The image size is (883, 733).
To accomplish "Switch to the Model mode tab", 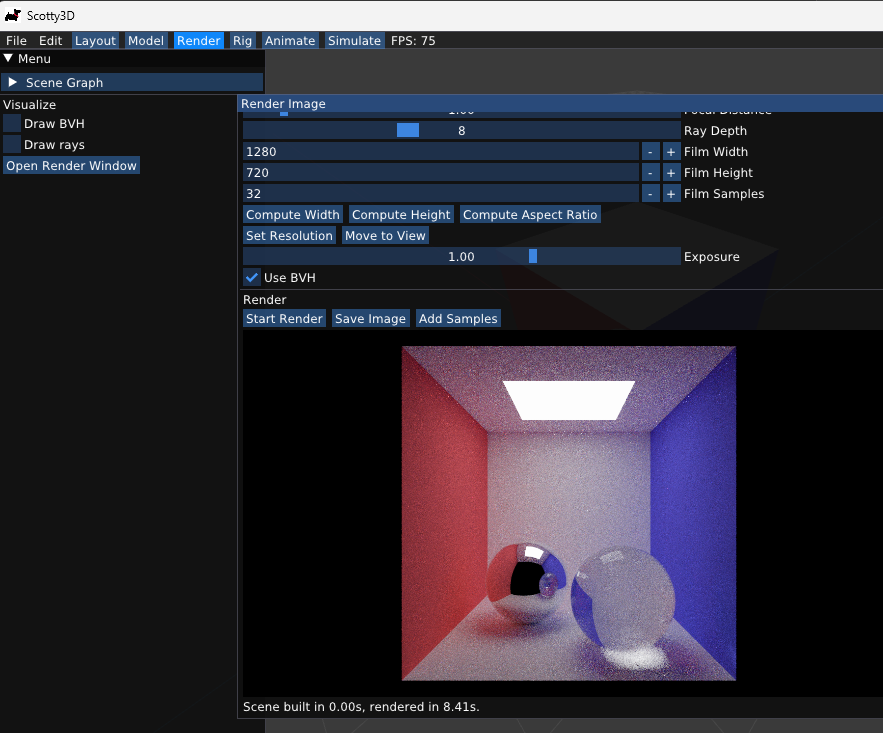I will [146, 41].
